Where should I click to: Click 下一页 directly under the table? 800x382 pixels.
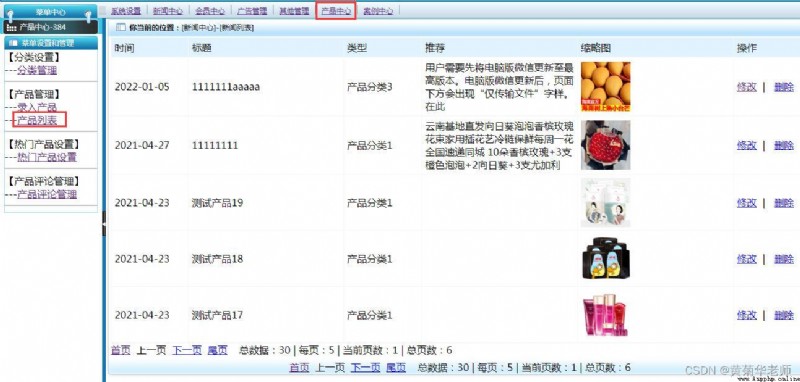(x=187, y=350)
